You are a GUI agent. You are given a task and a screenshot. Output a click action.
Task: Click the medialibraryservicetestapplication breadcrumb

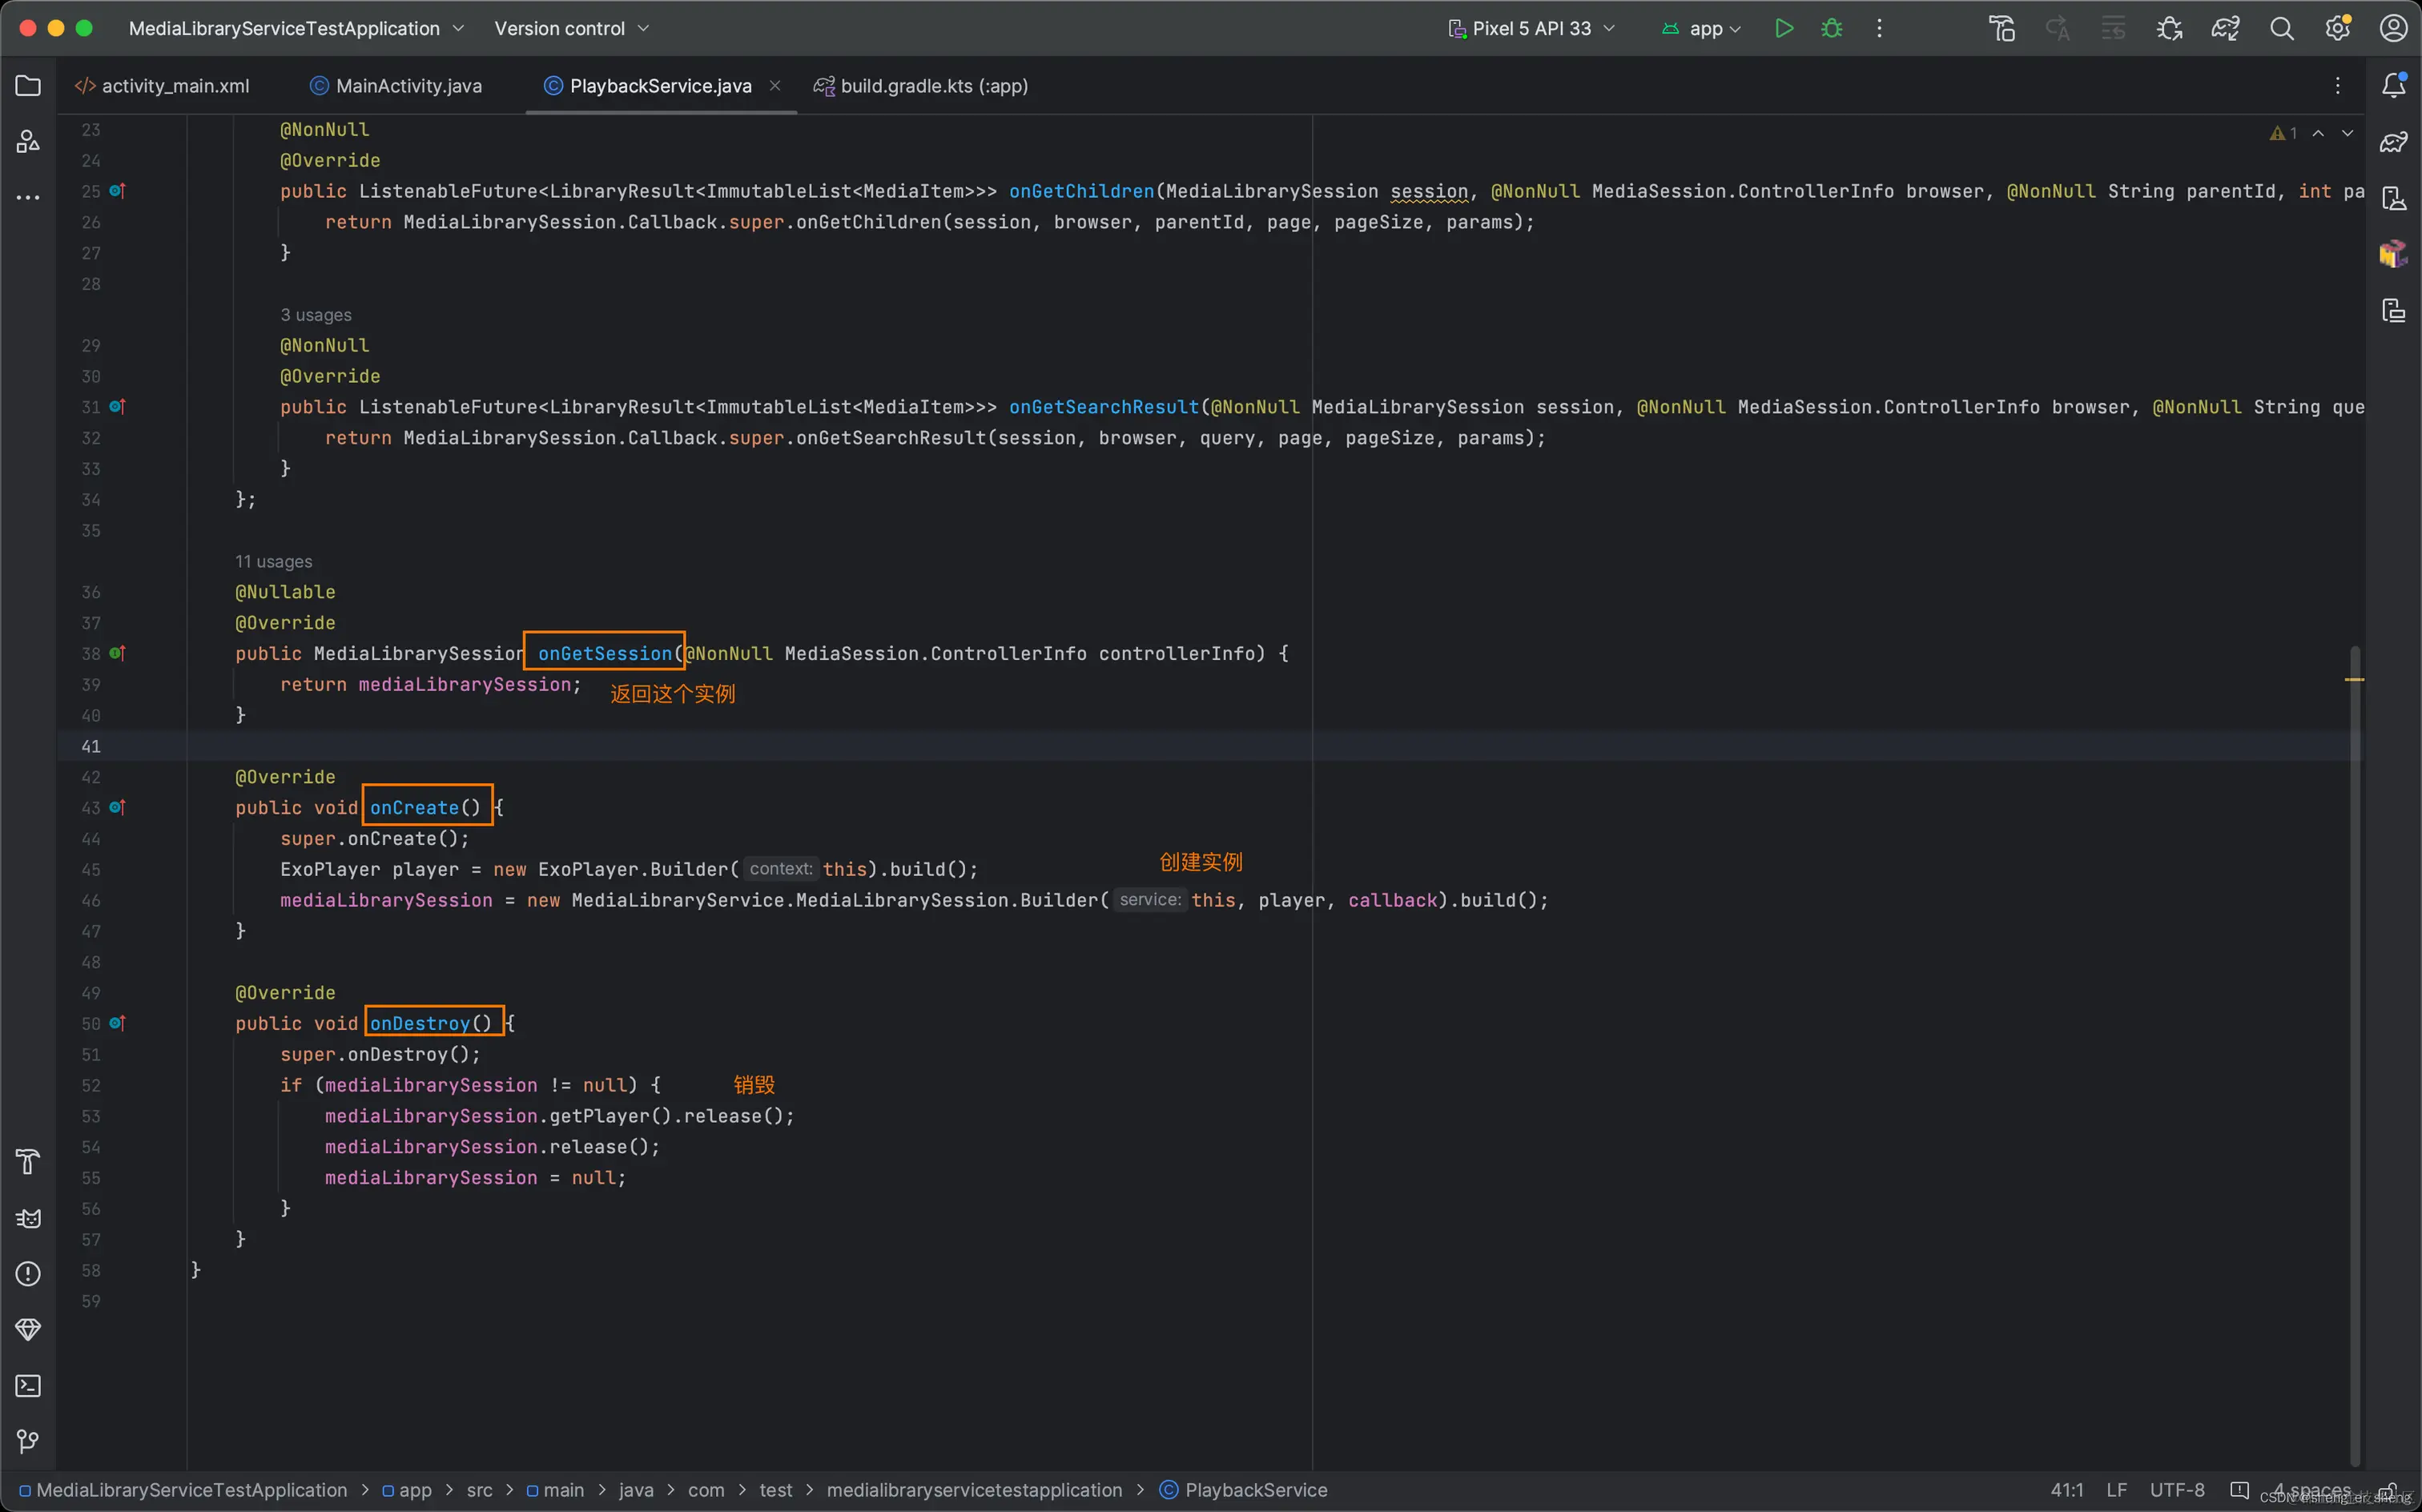coord(974,1490)
